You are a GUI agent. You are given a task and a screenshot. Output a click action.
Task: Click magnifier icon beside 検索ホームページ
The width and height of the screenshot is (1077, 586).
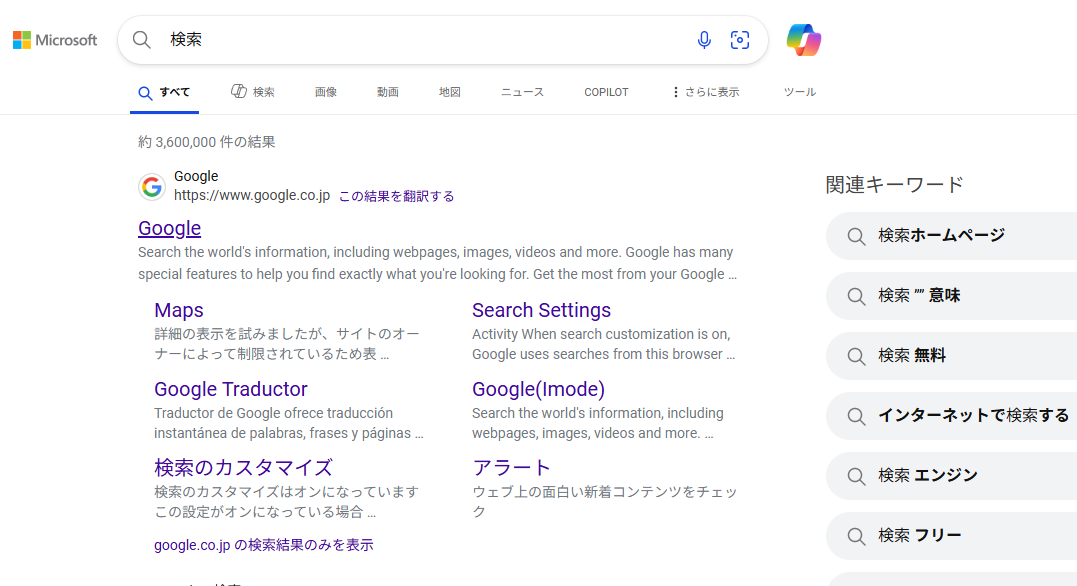[856, 236]
